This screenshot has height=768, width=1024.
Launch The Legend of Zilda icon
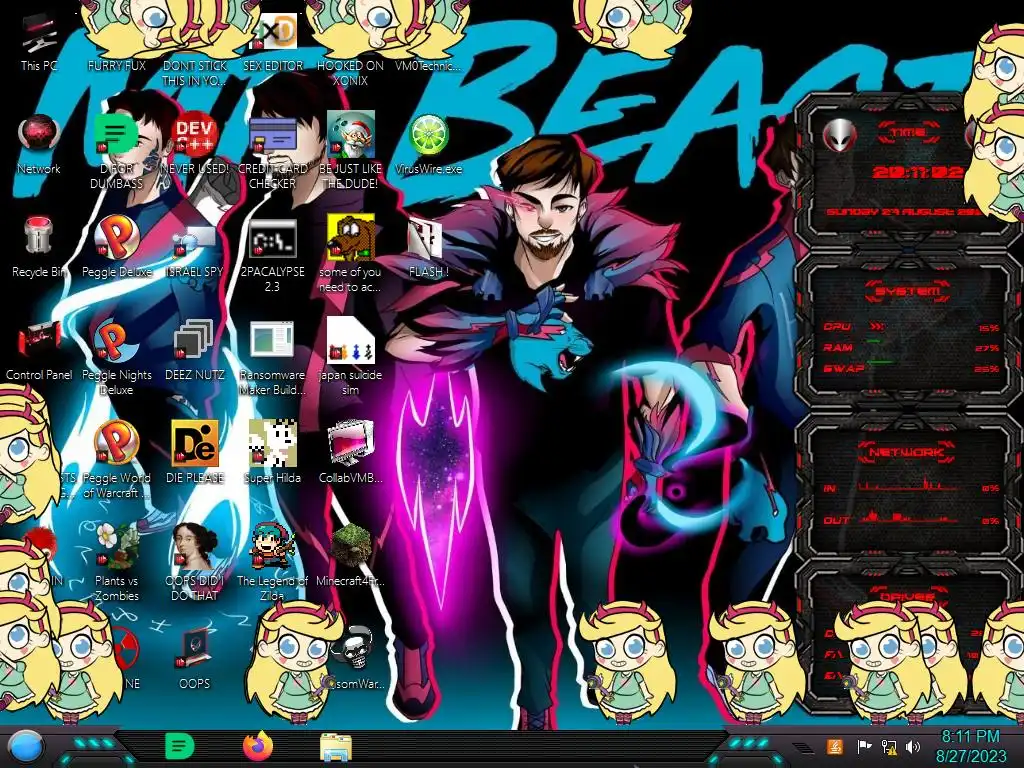pos(273,562)
